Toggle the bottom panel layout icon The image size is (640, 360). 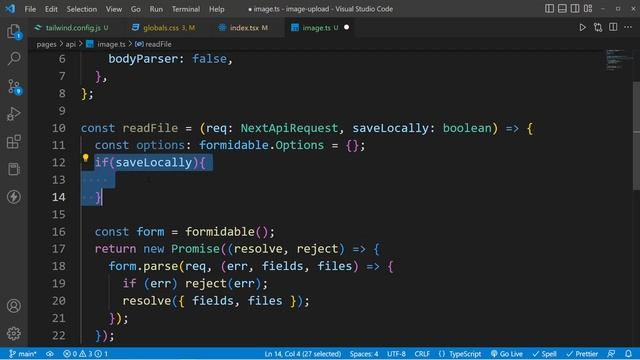(562, 9)
